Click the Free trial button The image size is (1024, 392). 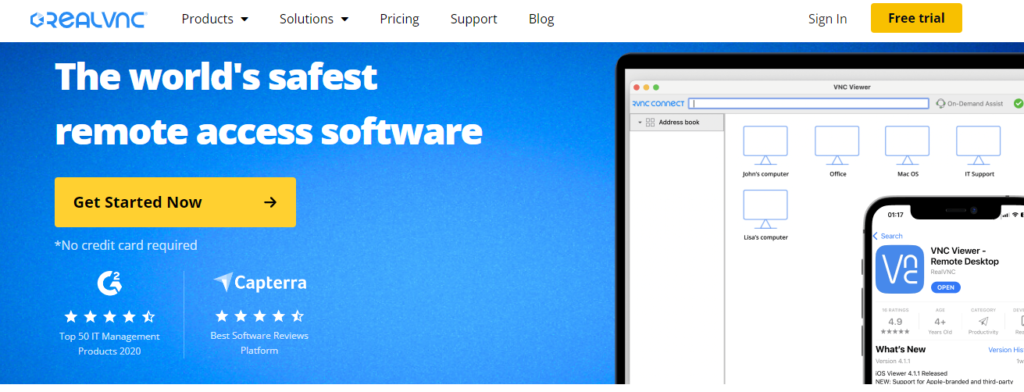[916, 18]
